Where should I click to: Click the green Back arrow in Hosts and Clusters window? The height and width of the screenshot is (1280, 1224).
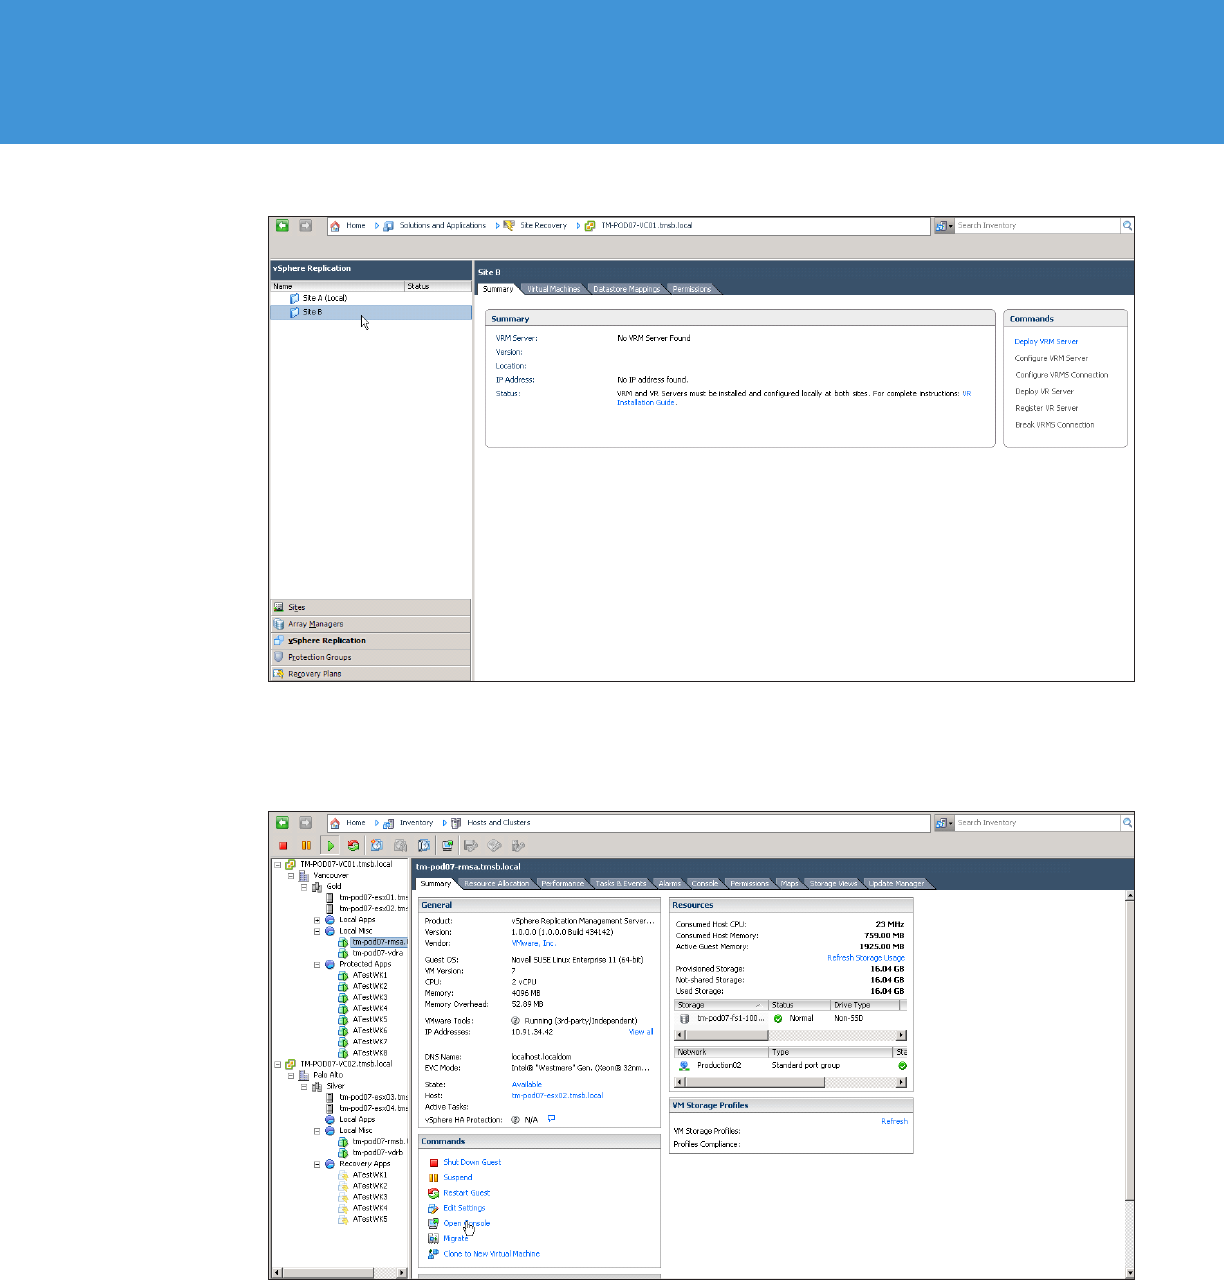pyautogui.click(x=283, y=823)
